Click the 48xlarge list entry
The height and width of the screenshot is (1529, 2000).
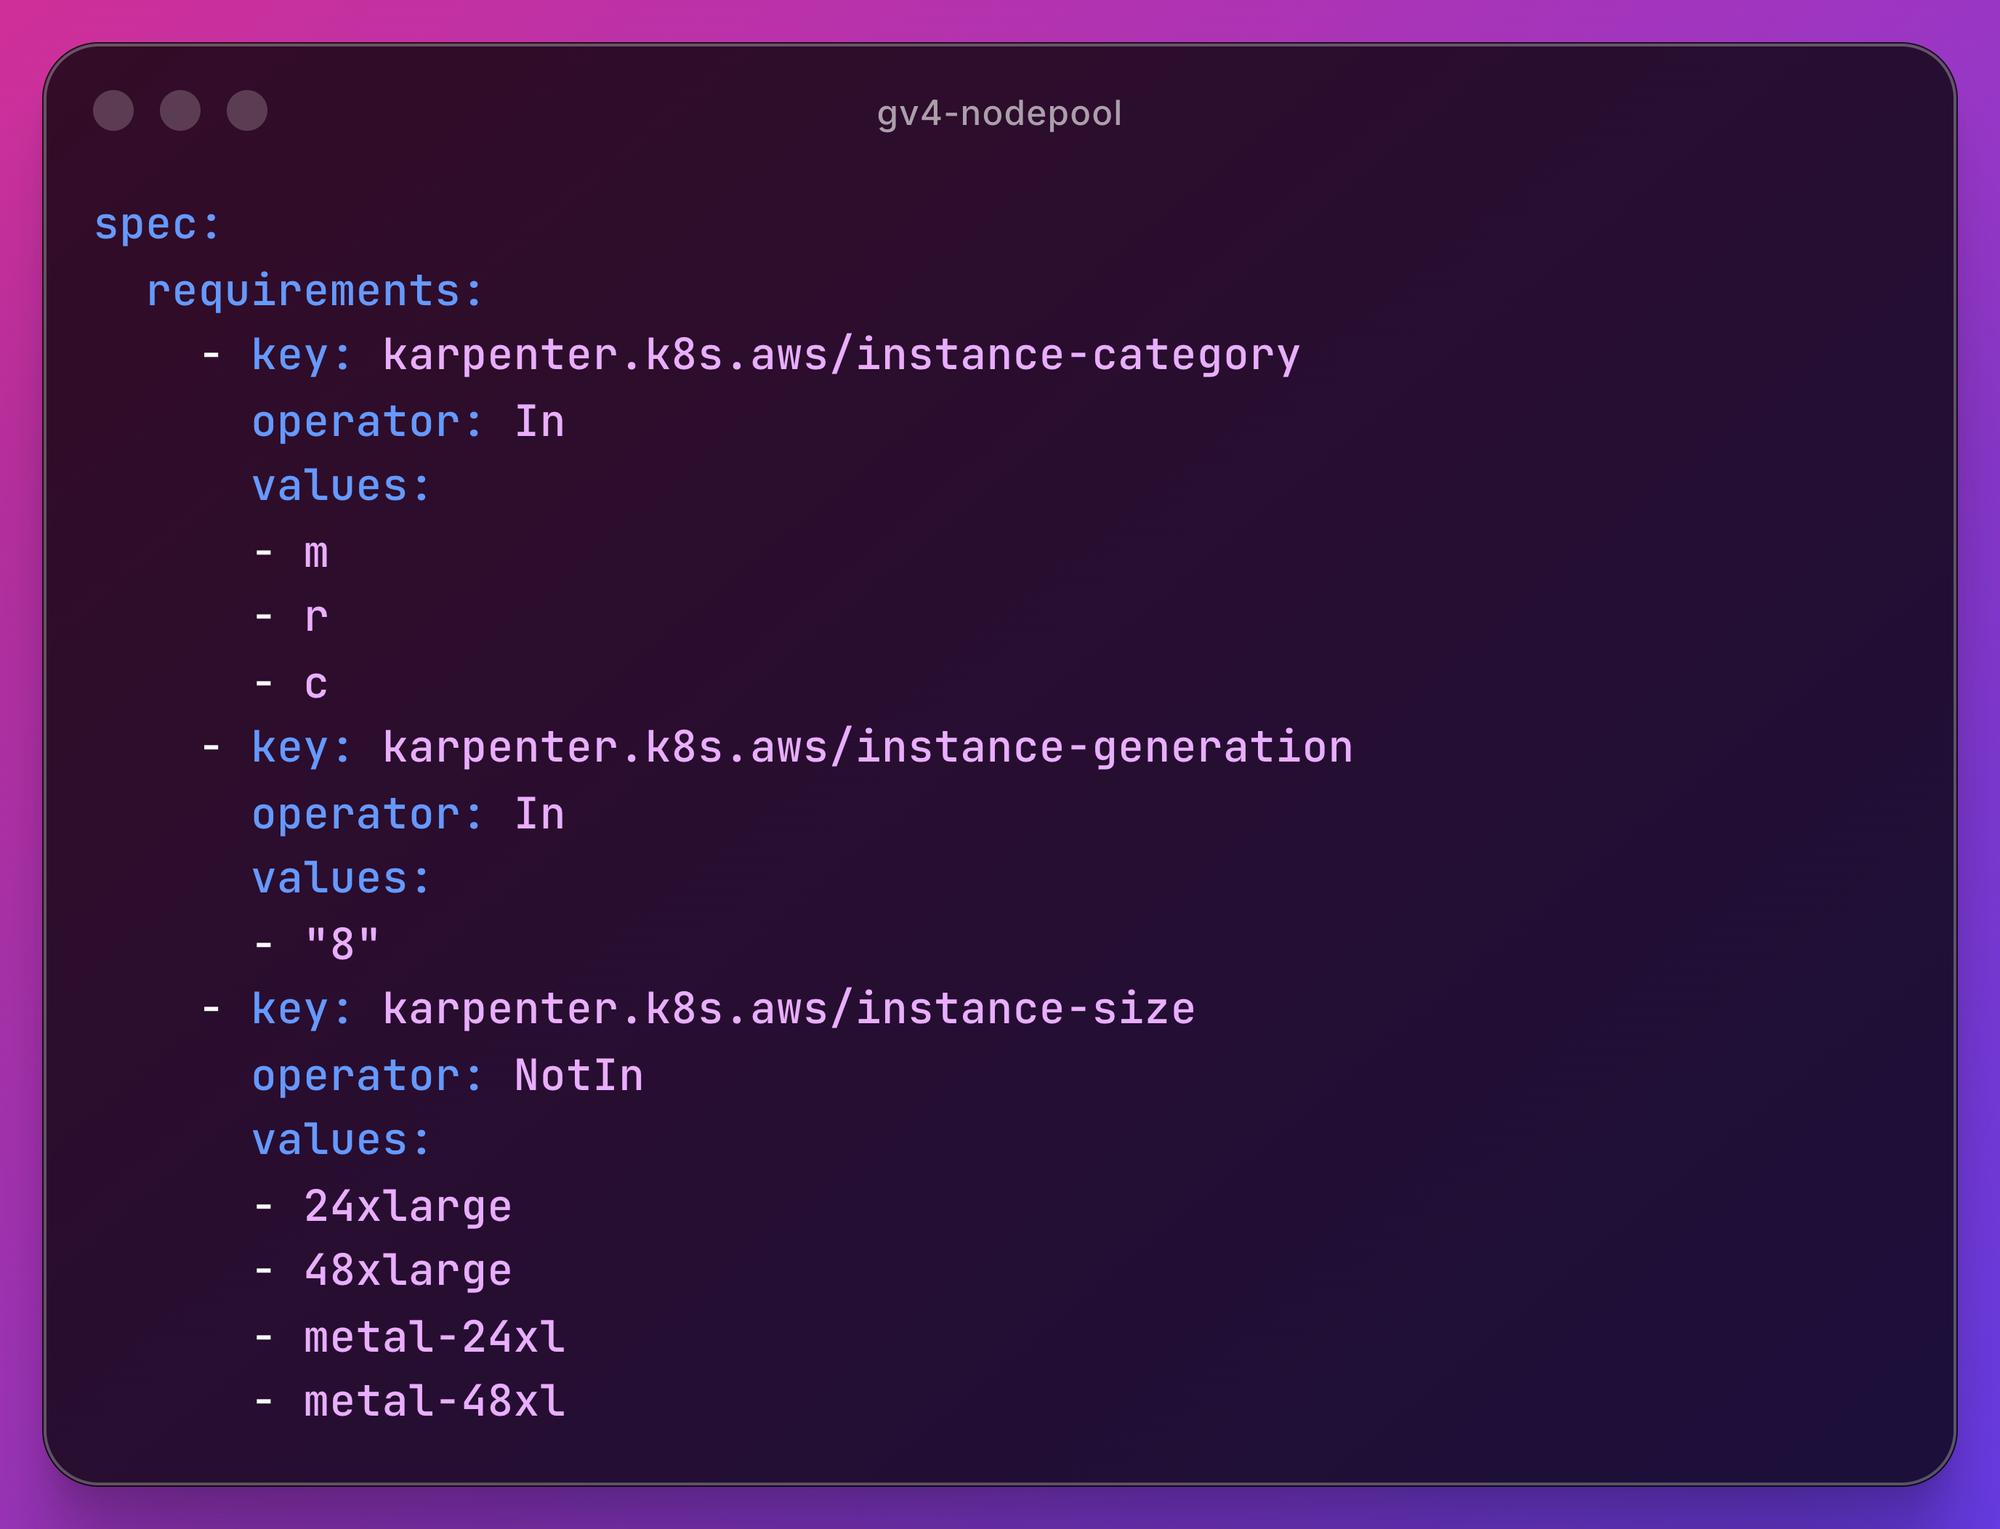click(407, 1271)
